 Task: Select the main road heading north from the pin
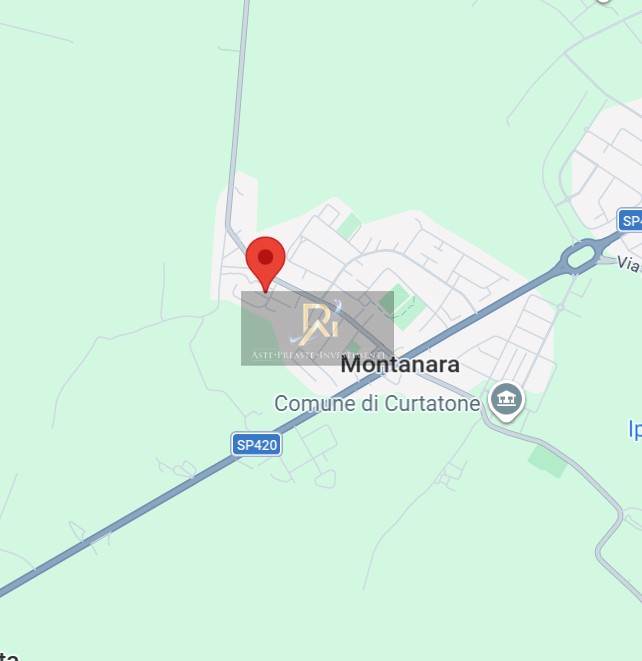238,114
